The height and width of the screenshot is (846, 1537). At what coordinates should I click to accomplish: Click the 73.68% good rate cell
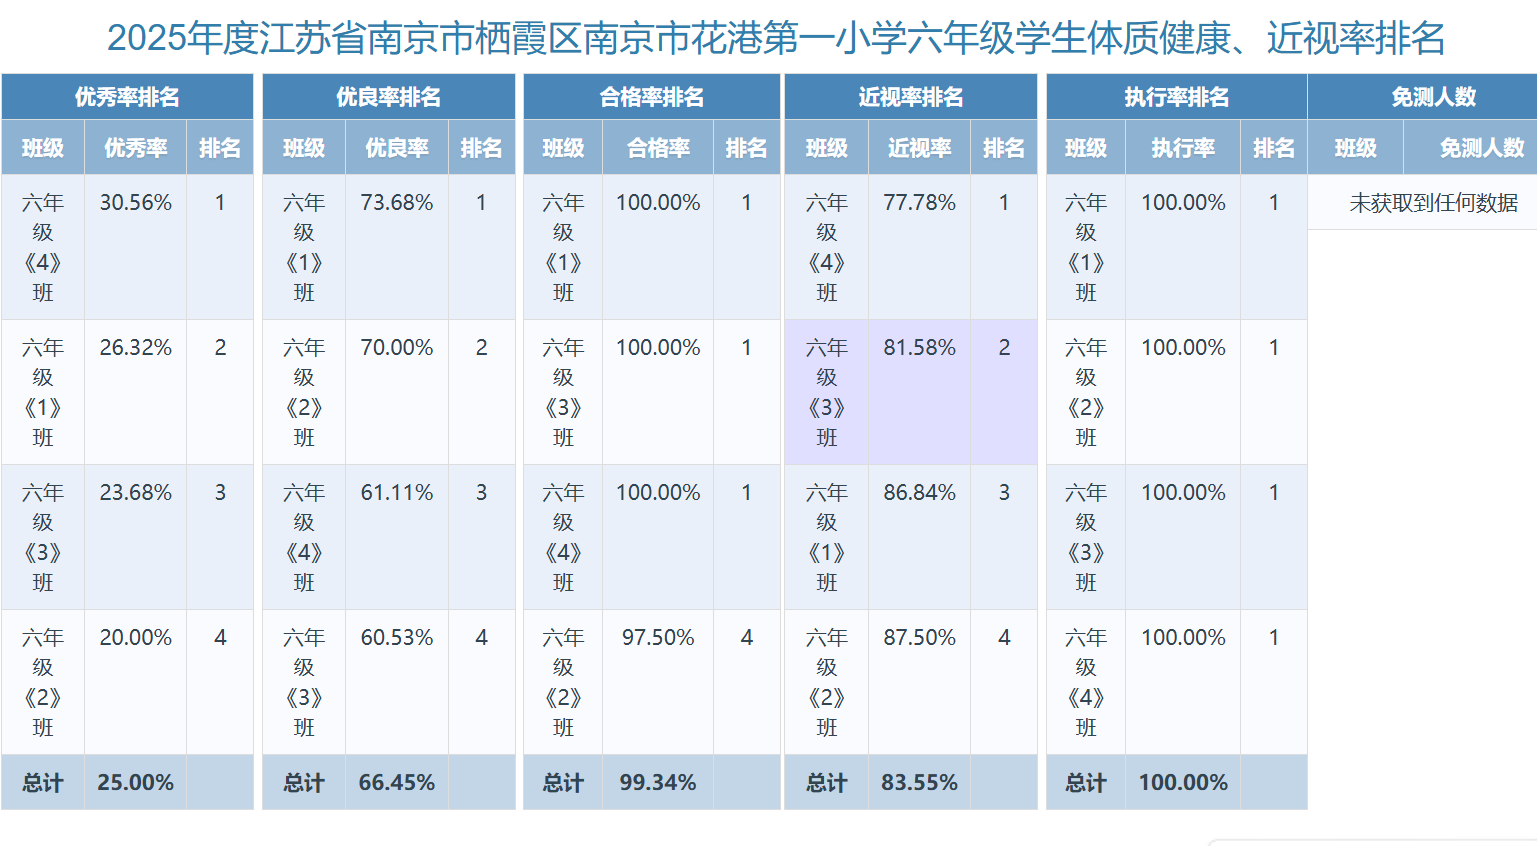(x=397, y=203)
